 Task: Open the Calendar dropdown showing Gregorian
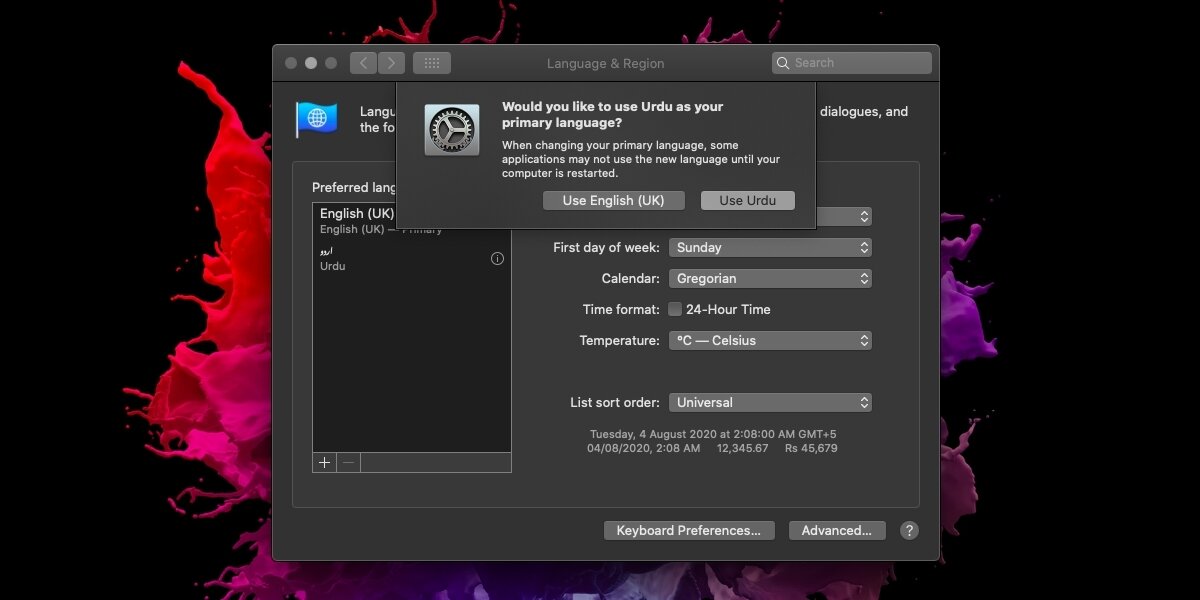(x=770, y=278)
